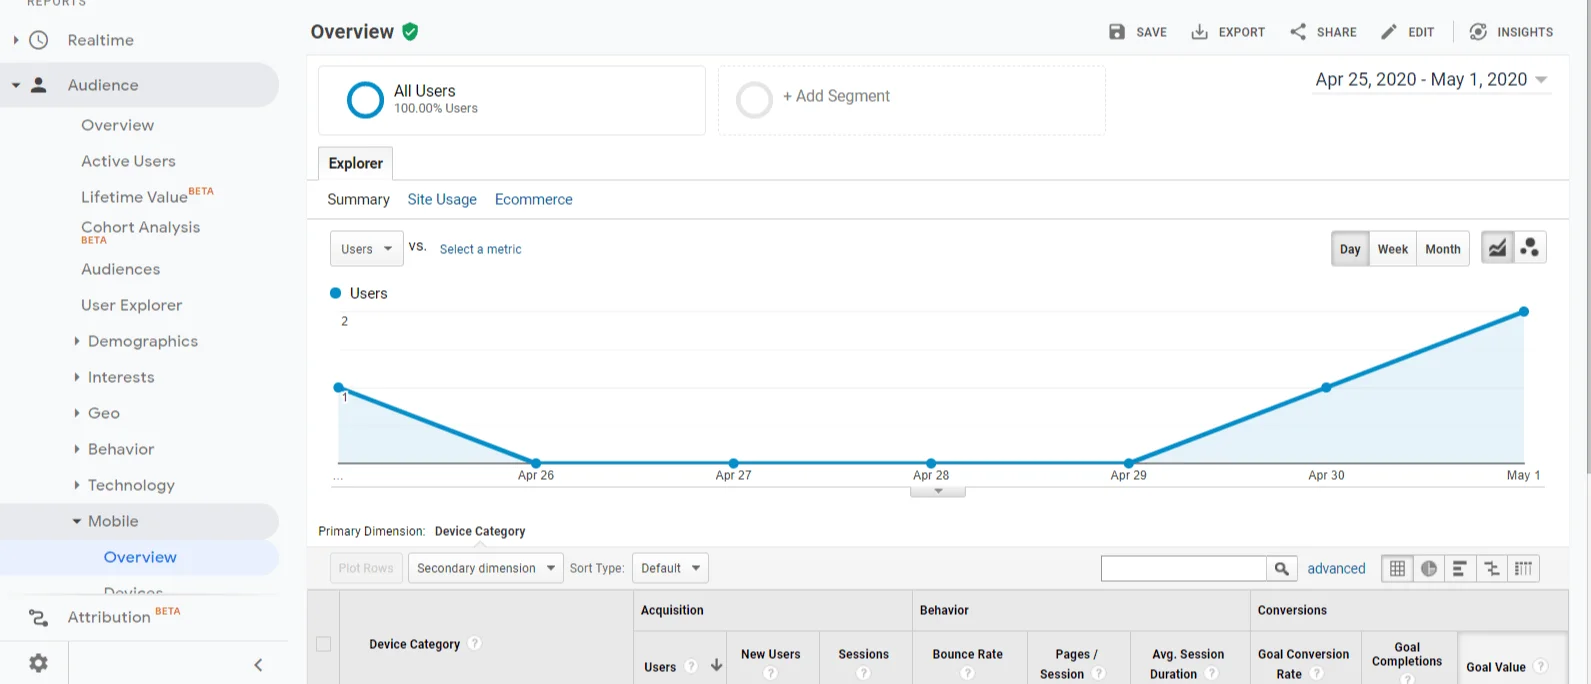Viewport: 1591px width, 684px height.
Task: Open the Secondary dimension dropdown
Action: [486, 568]
